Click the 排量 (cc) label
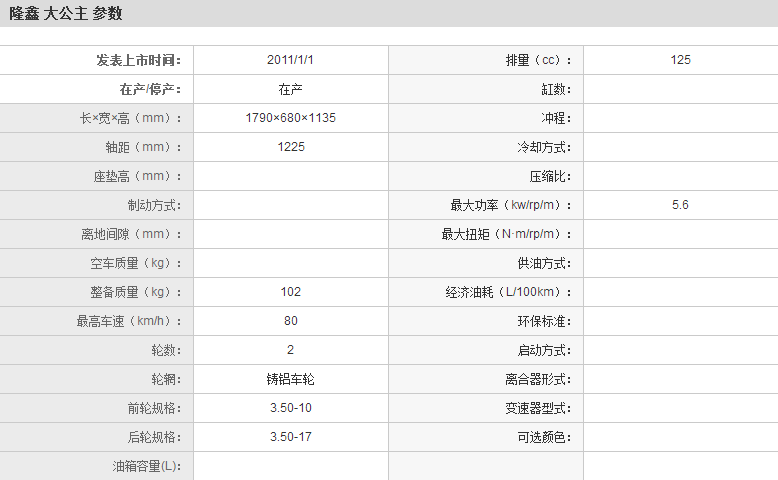This screenshot has height=480, width=778. point(538,60)
